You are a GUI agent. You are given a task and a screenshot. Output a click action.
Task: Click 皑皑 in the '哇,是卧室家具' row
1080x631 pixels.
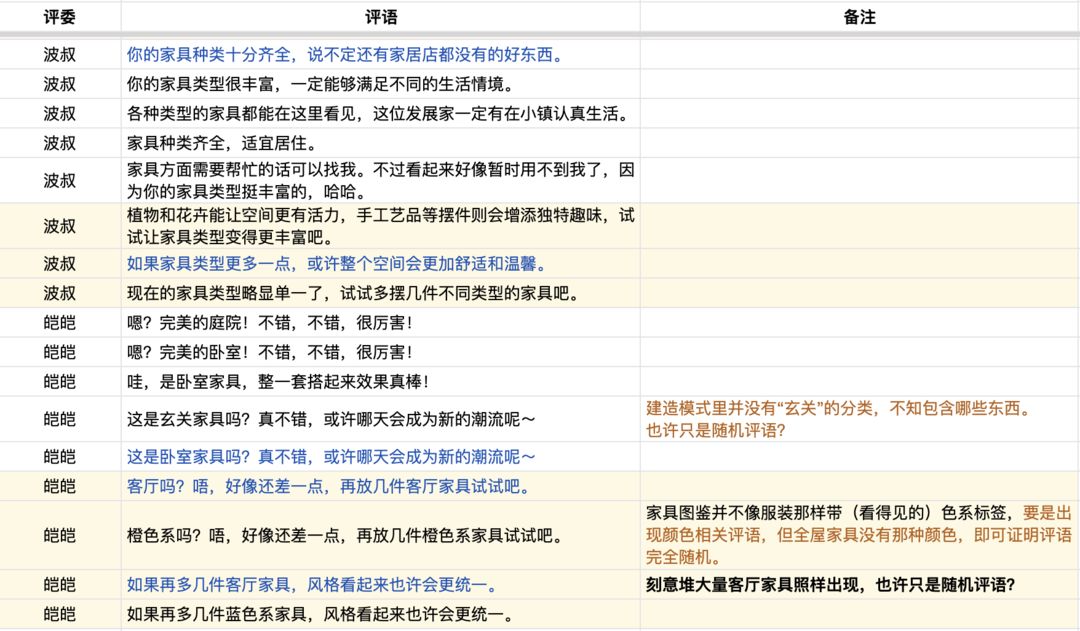point(60,382)
